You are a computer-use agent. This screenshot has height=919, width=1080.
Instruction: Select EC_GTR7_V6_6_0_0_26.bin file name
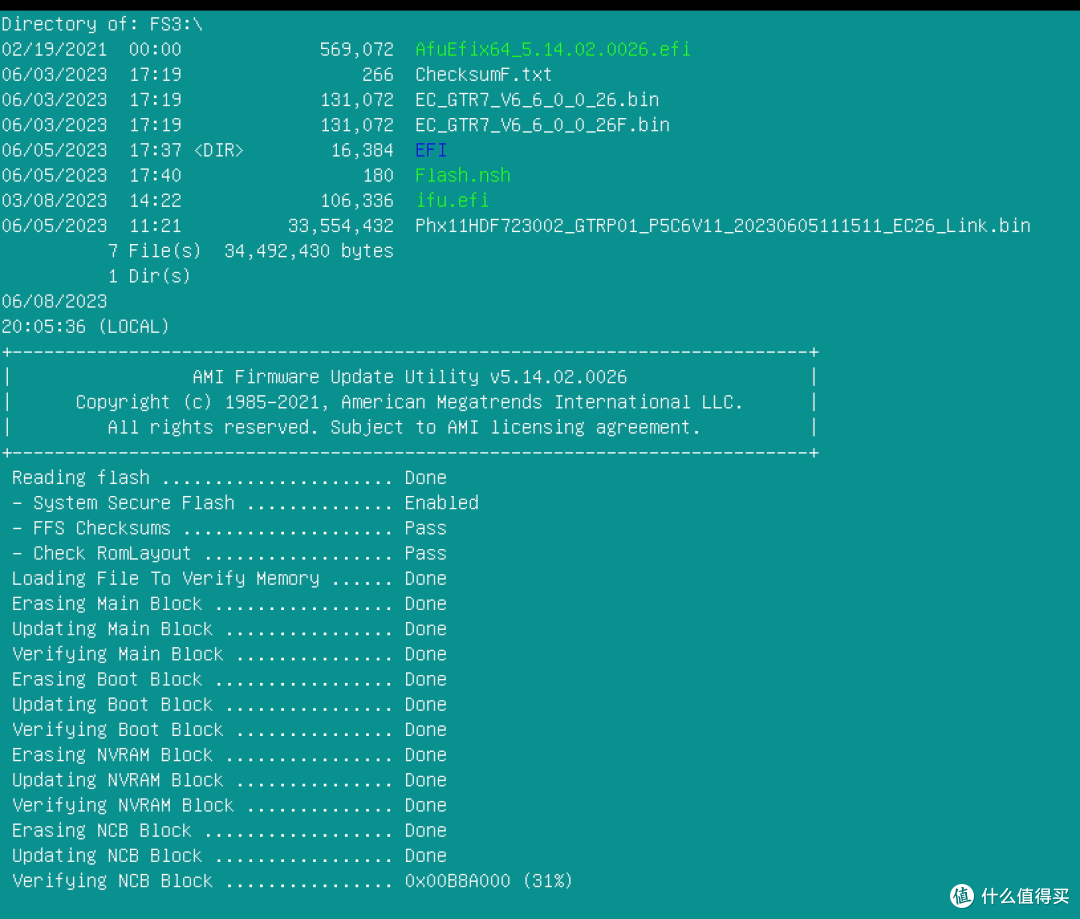[x=537, y=100]
